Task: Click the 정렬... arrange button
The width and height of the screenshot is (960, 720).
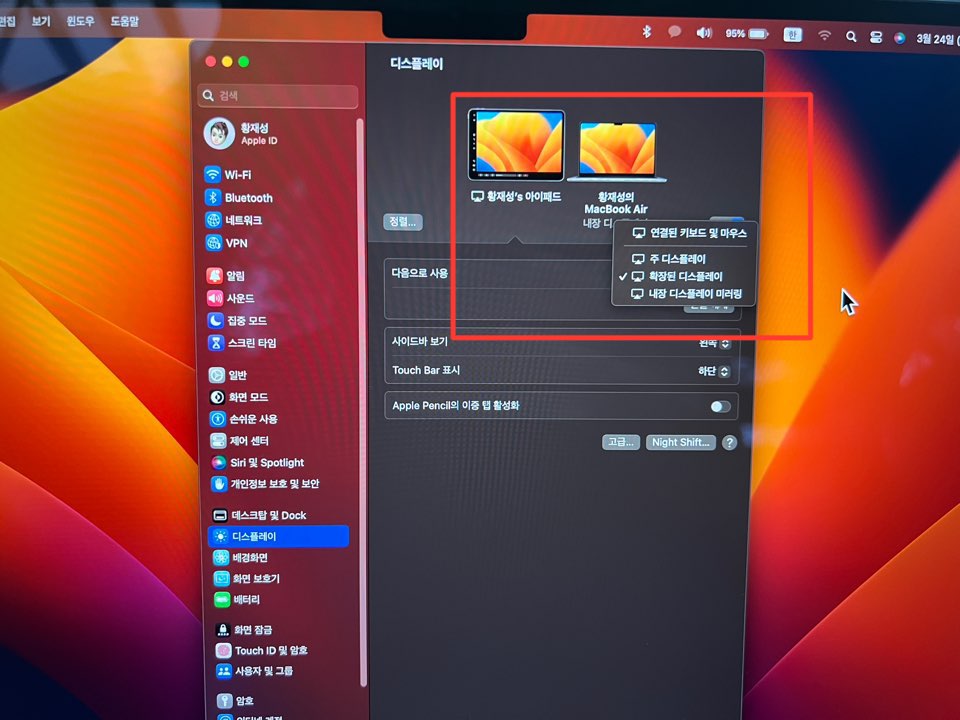Action: click(403, 222)
